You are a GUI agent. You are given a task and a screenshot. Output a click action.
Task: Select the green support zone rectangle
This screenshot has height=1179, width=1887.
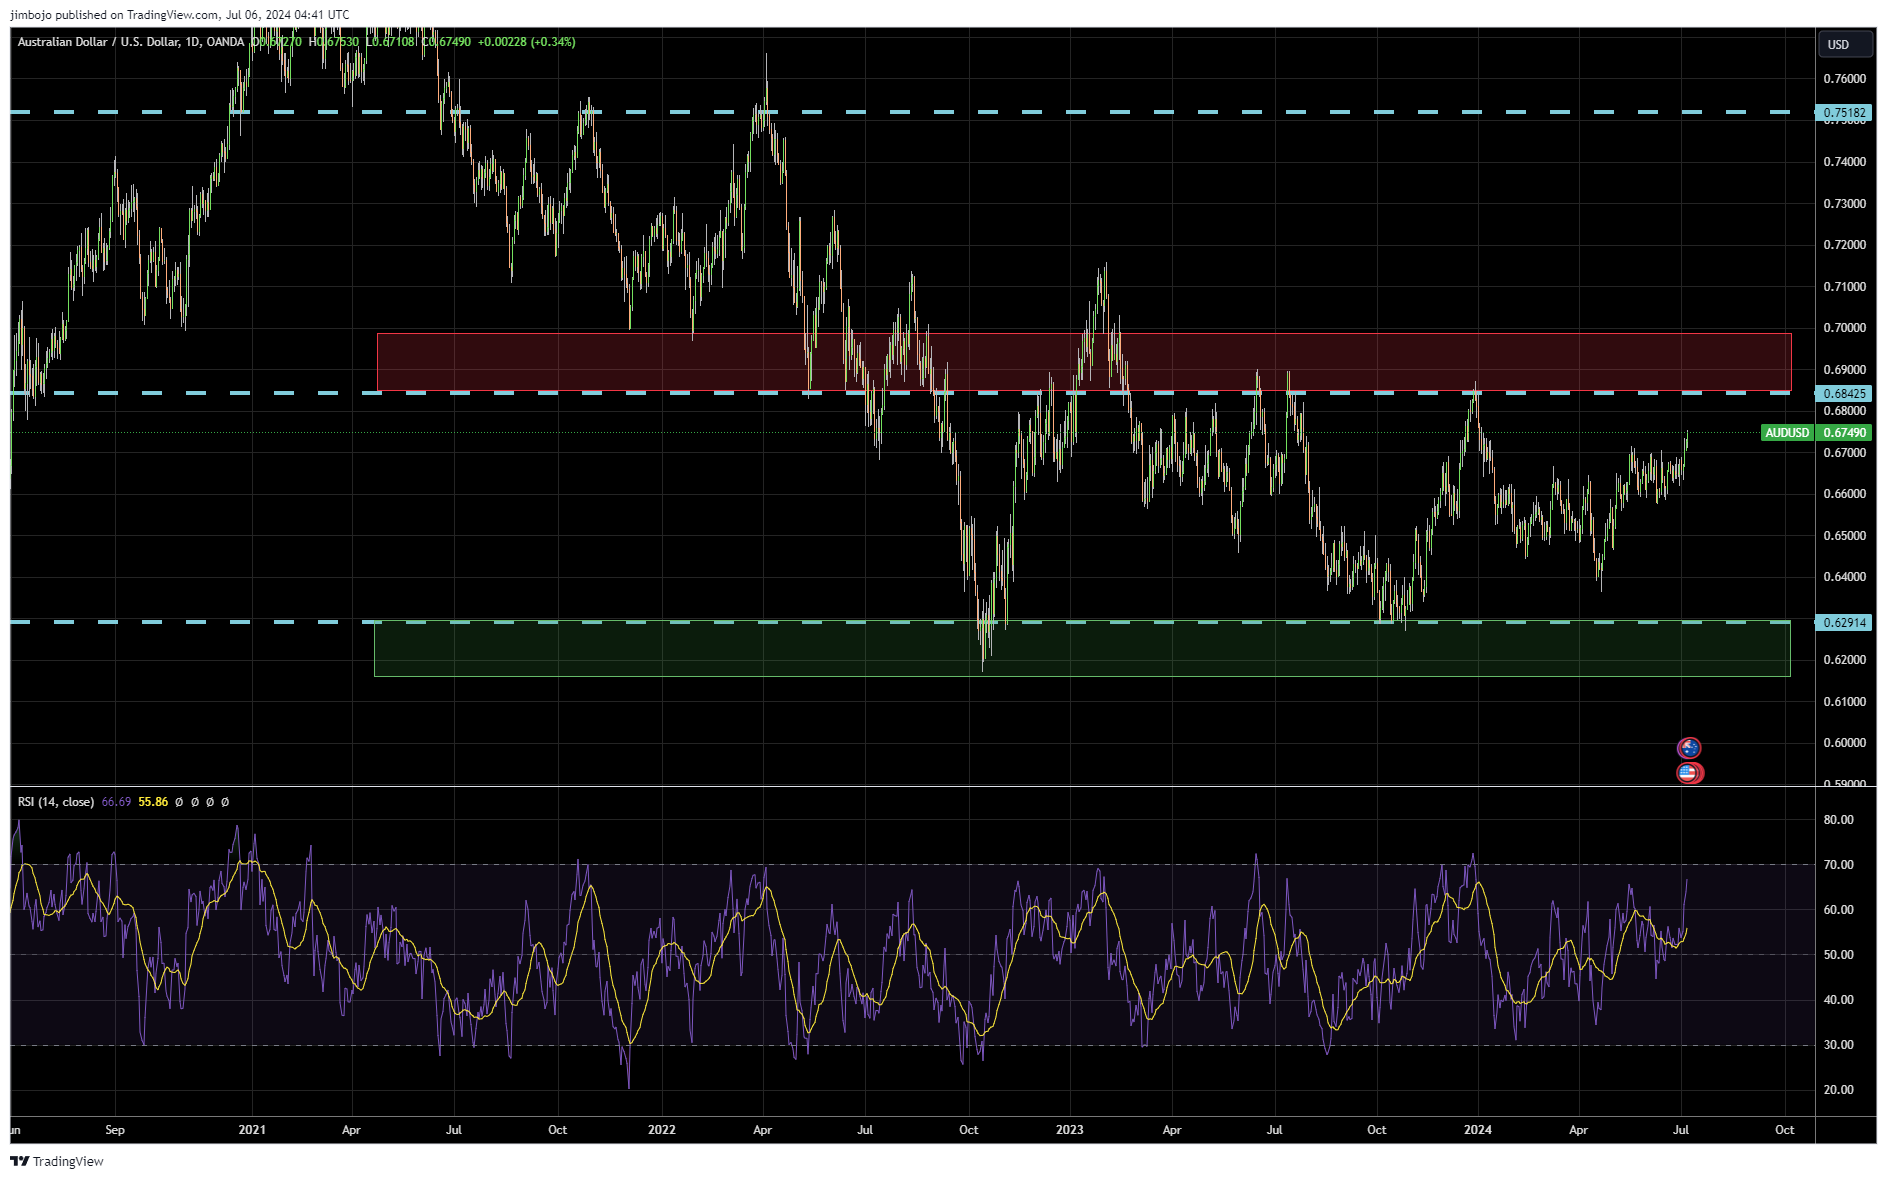click(1082, 649)
